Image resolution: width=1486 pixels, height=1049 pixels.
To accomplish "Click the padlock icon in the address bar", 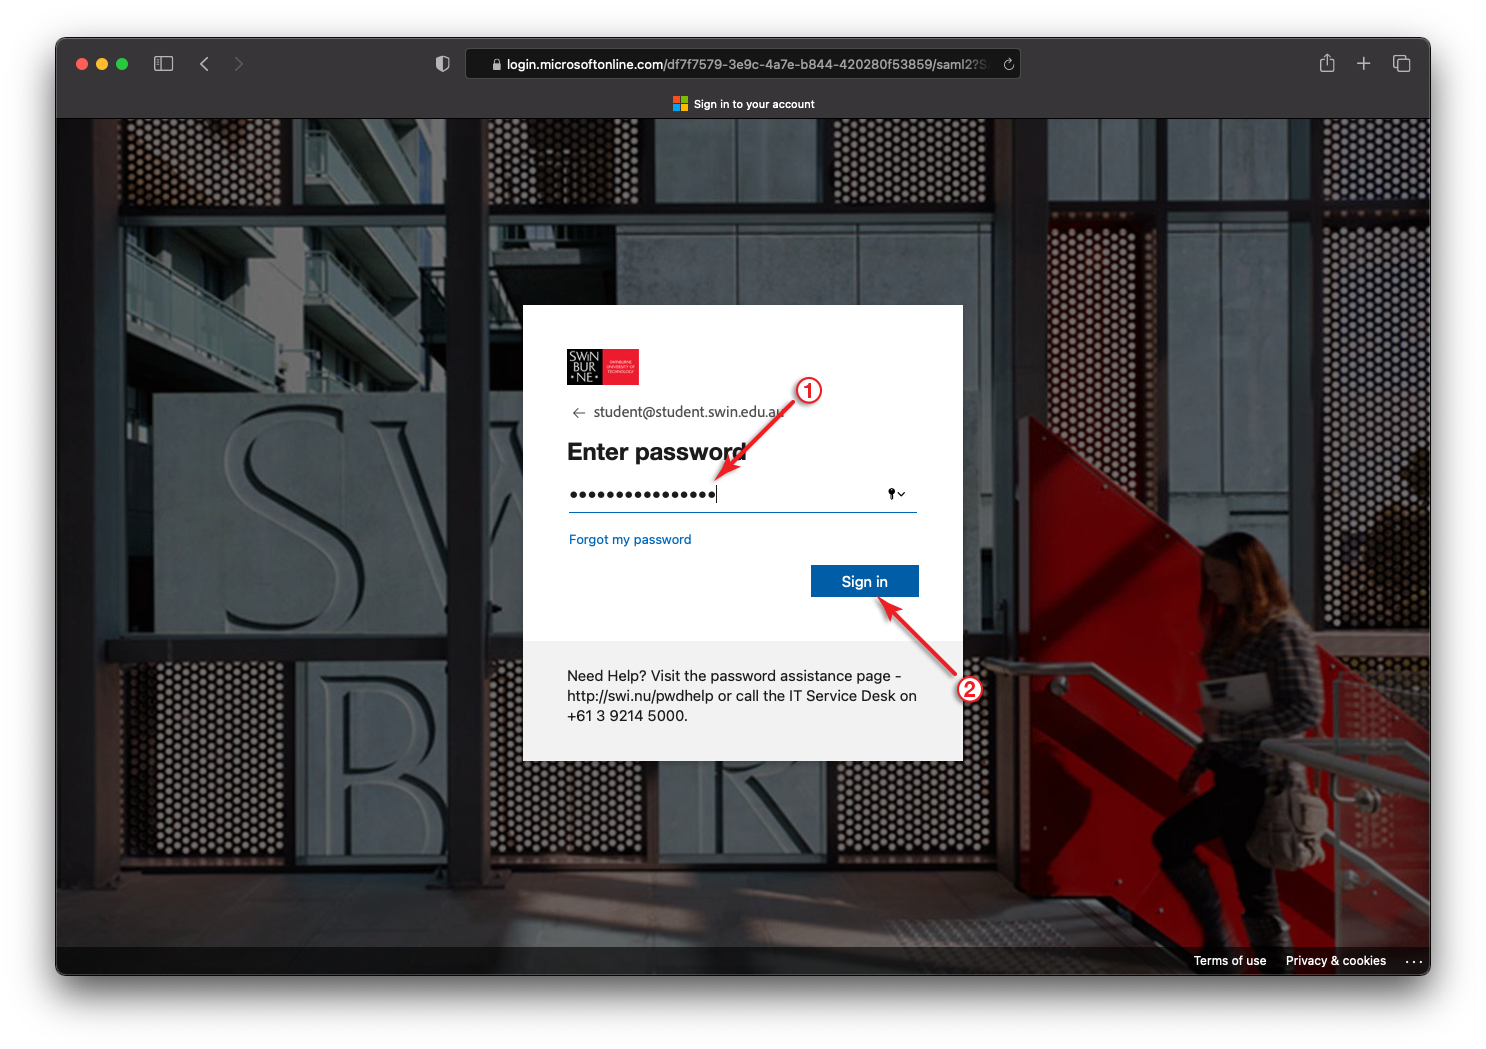I will click(496, 65).
